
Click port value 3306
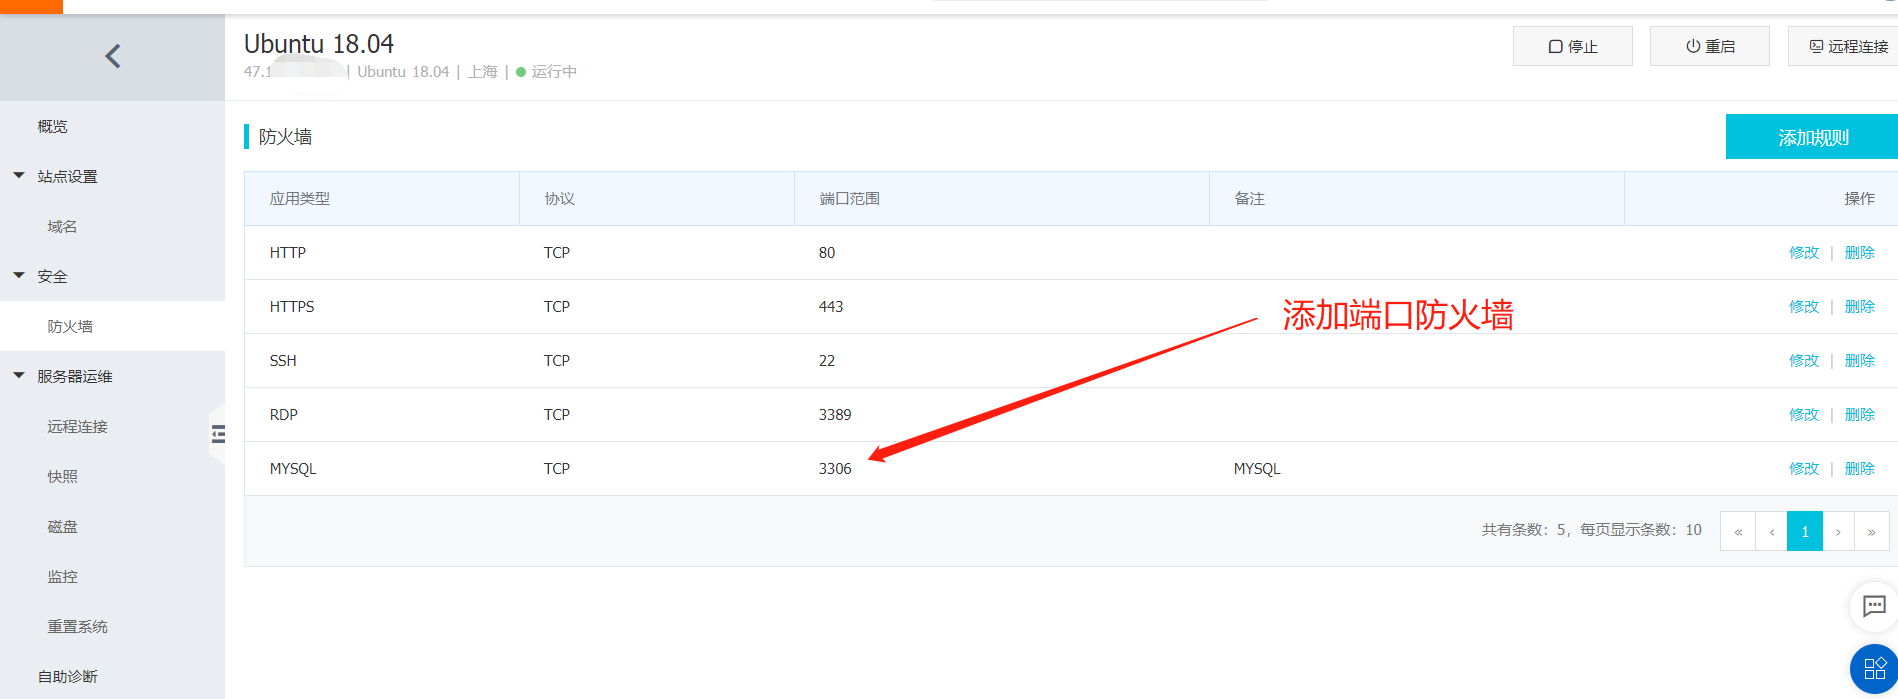tap(835, 468)
